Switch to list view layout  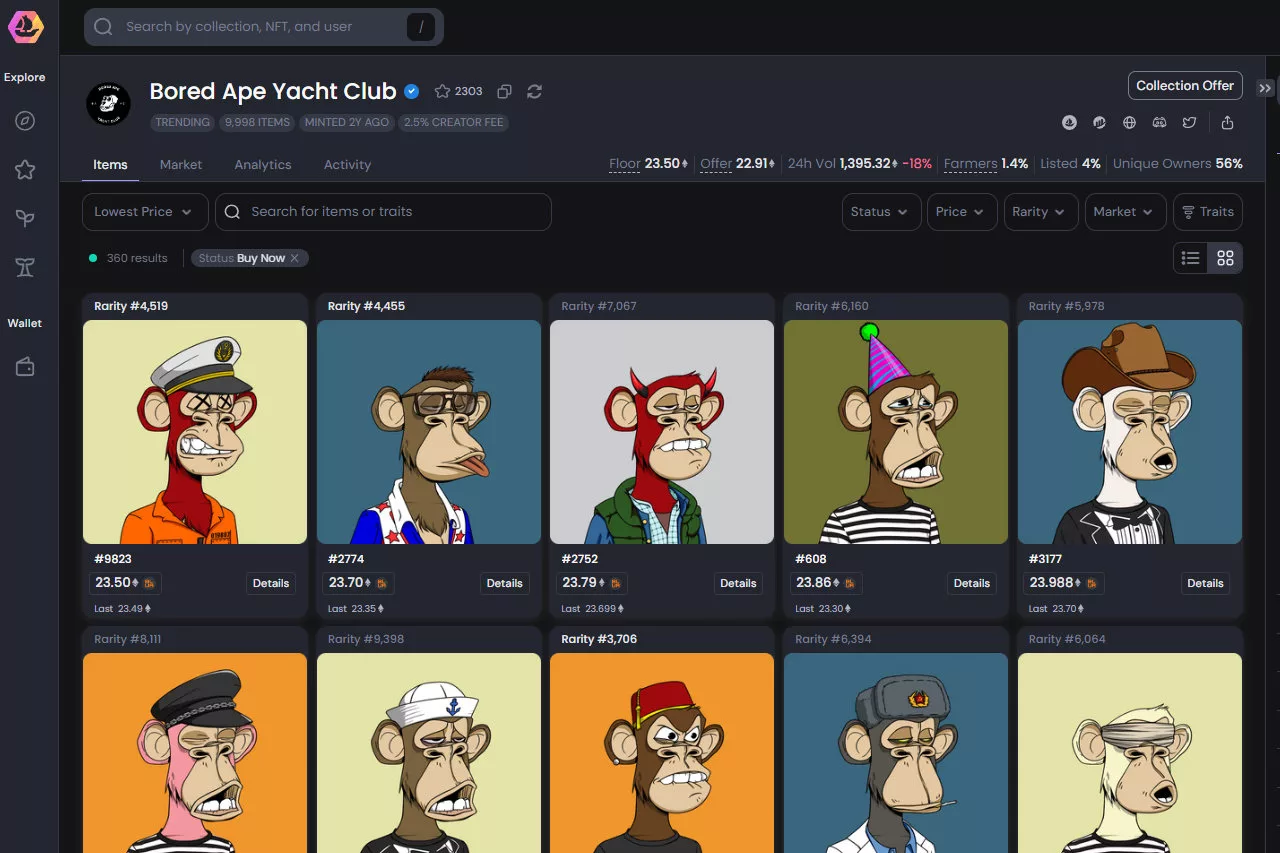click(1190, 258)
